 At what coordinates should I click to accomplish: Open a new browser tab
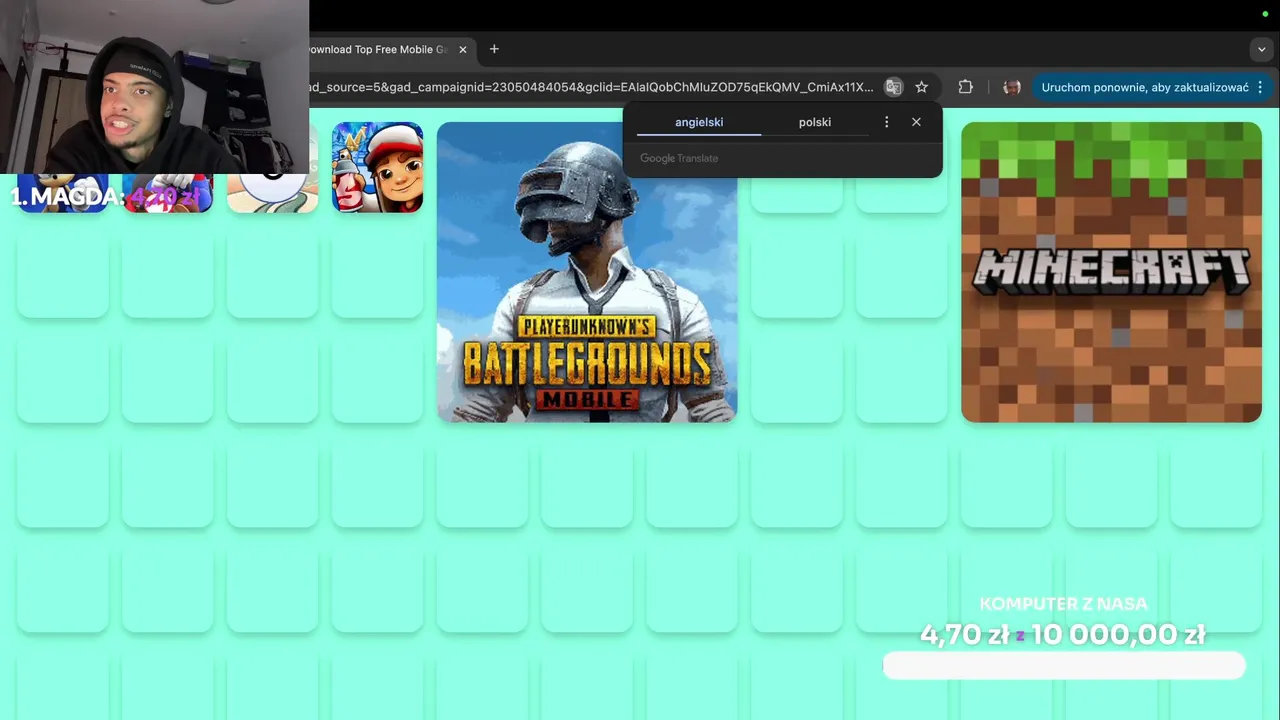click(494, 49)
